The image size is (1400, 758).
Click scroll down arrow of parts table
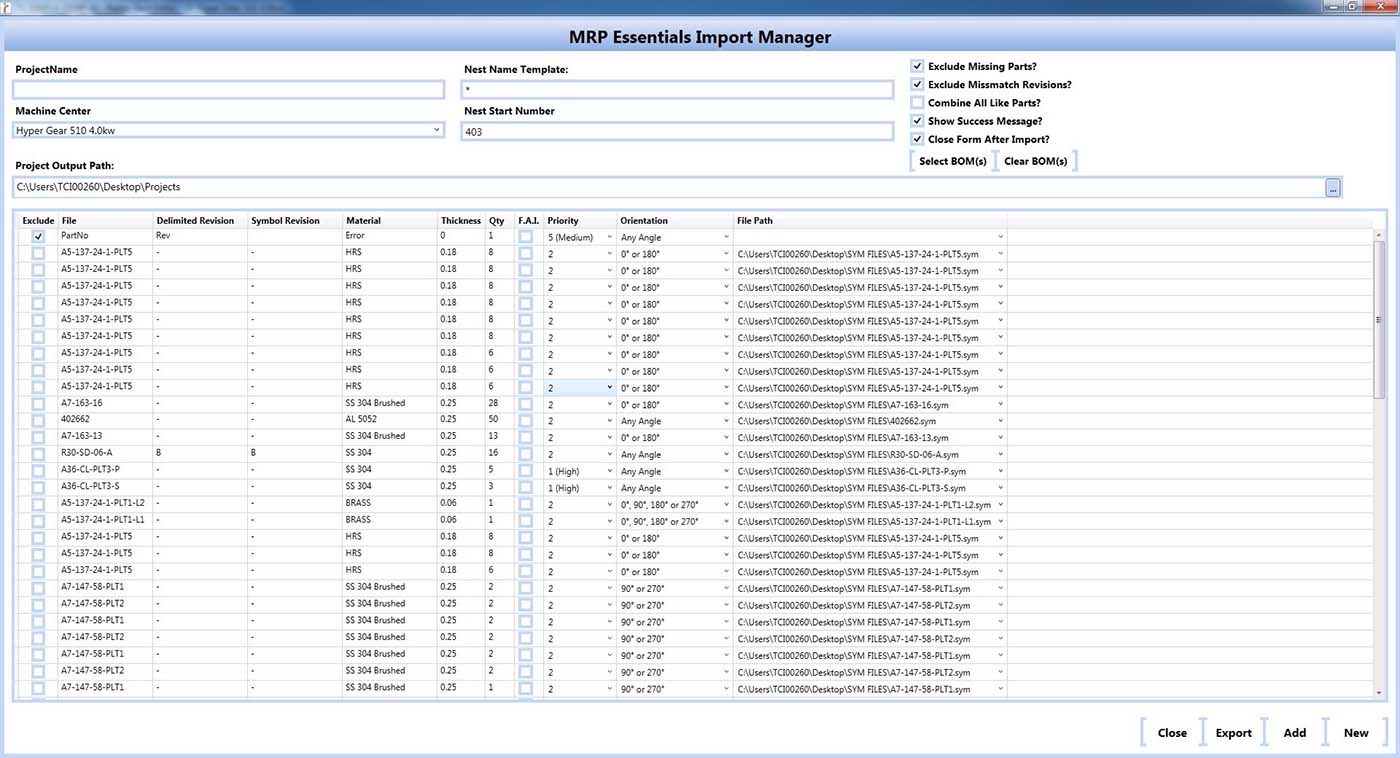point(1379,692)
